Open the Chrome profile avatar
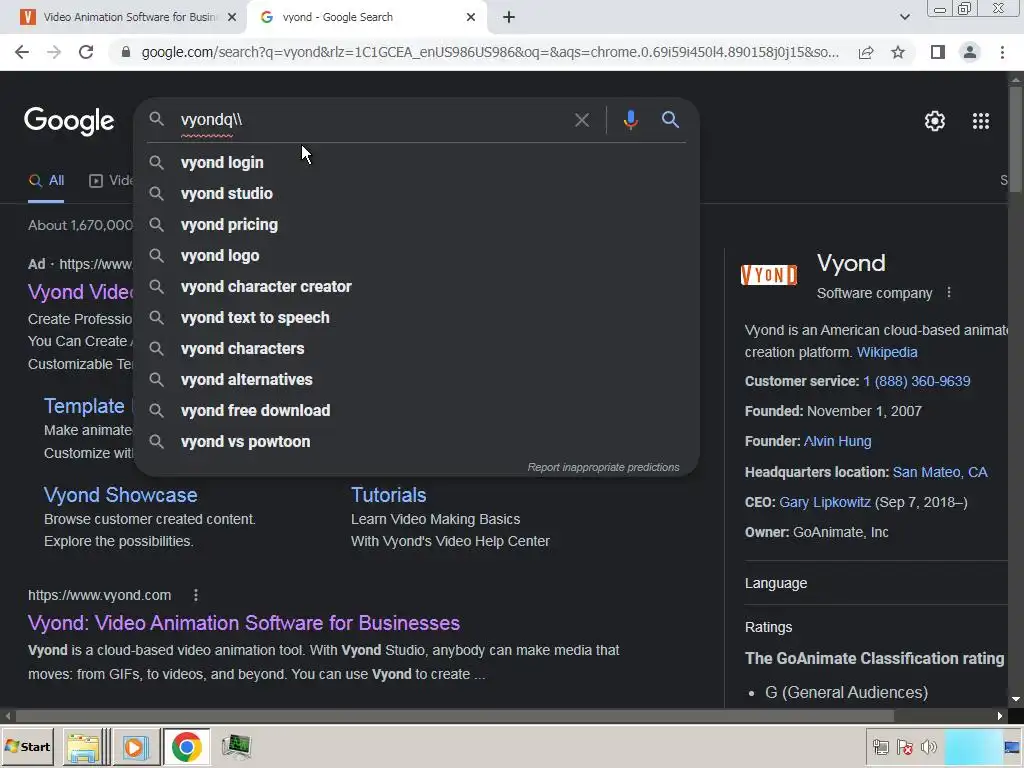 coord(970,52)
